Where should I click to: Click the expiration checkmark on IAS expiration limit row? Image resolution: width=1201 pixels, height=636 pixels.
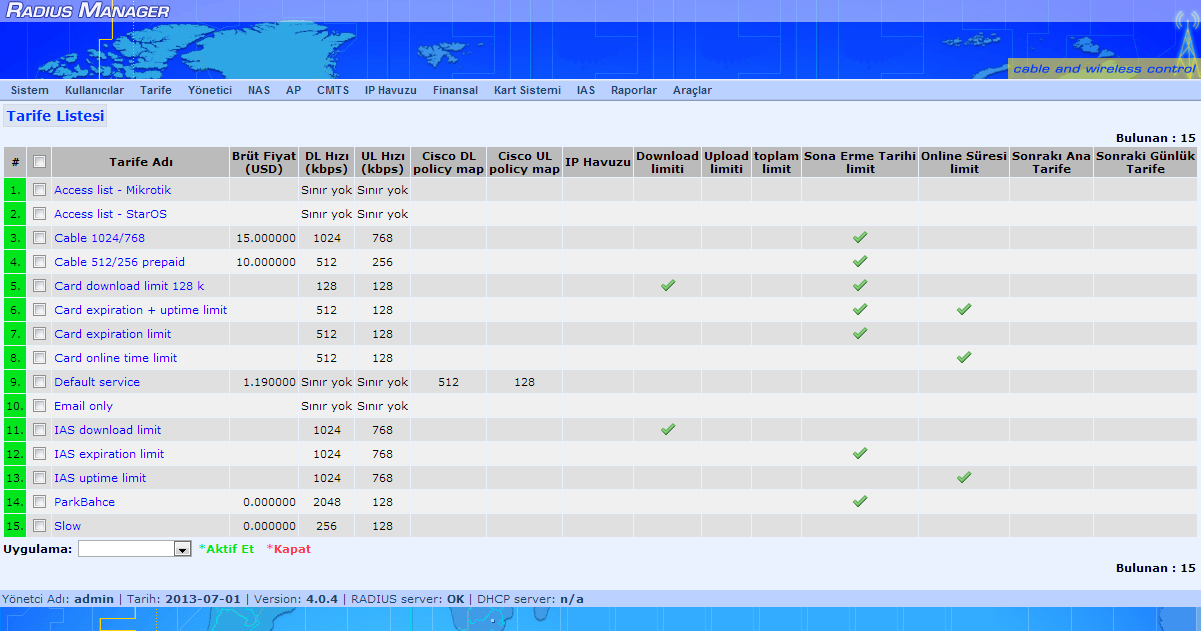[860, 453]
